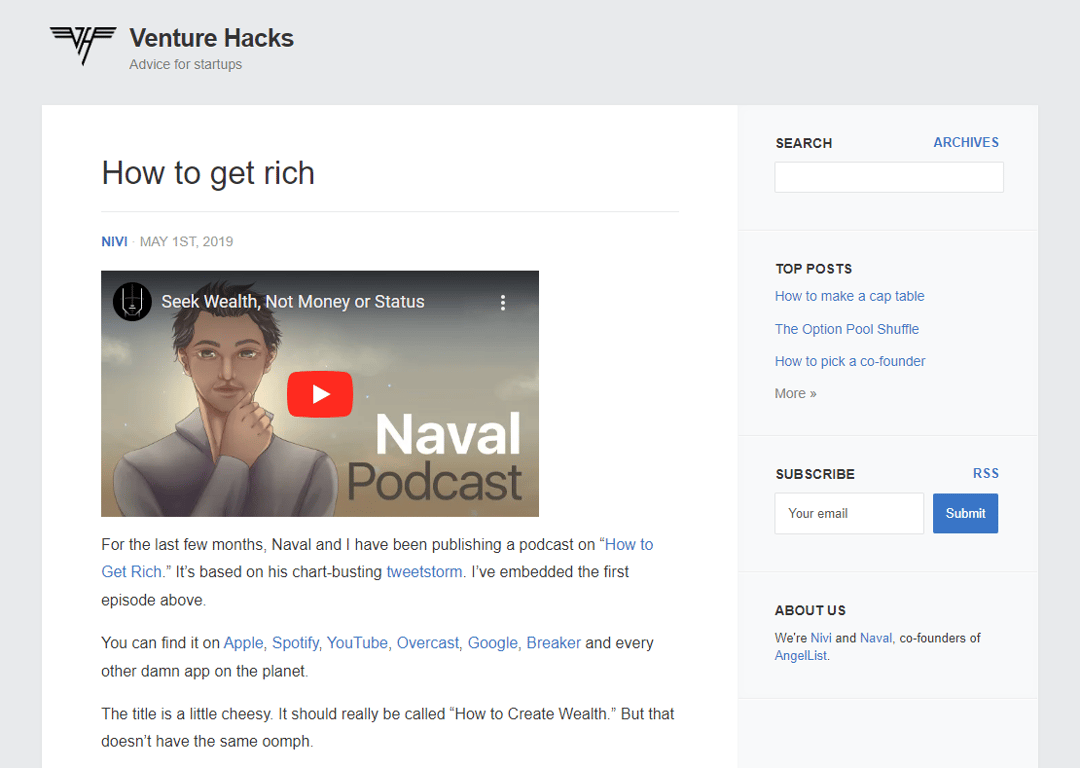Open the Overcast podcast link
The image size is (1080, 768).
click(x=427, y=643)
